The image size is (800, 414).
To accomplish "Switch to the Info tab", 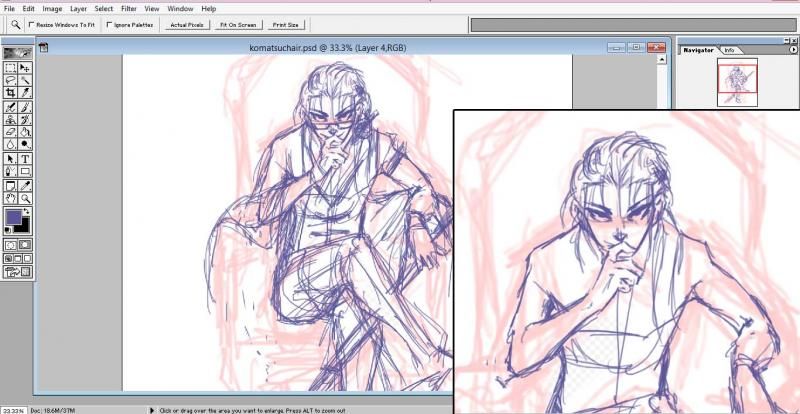I will (729, 49).
